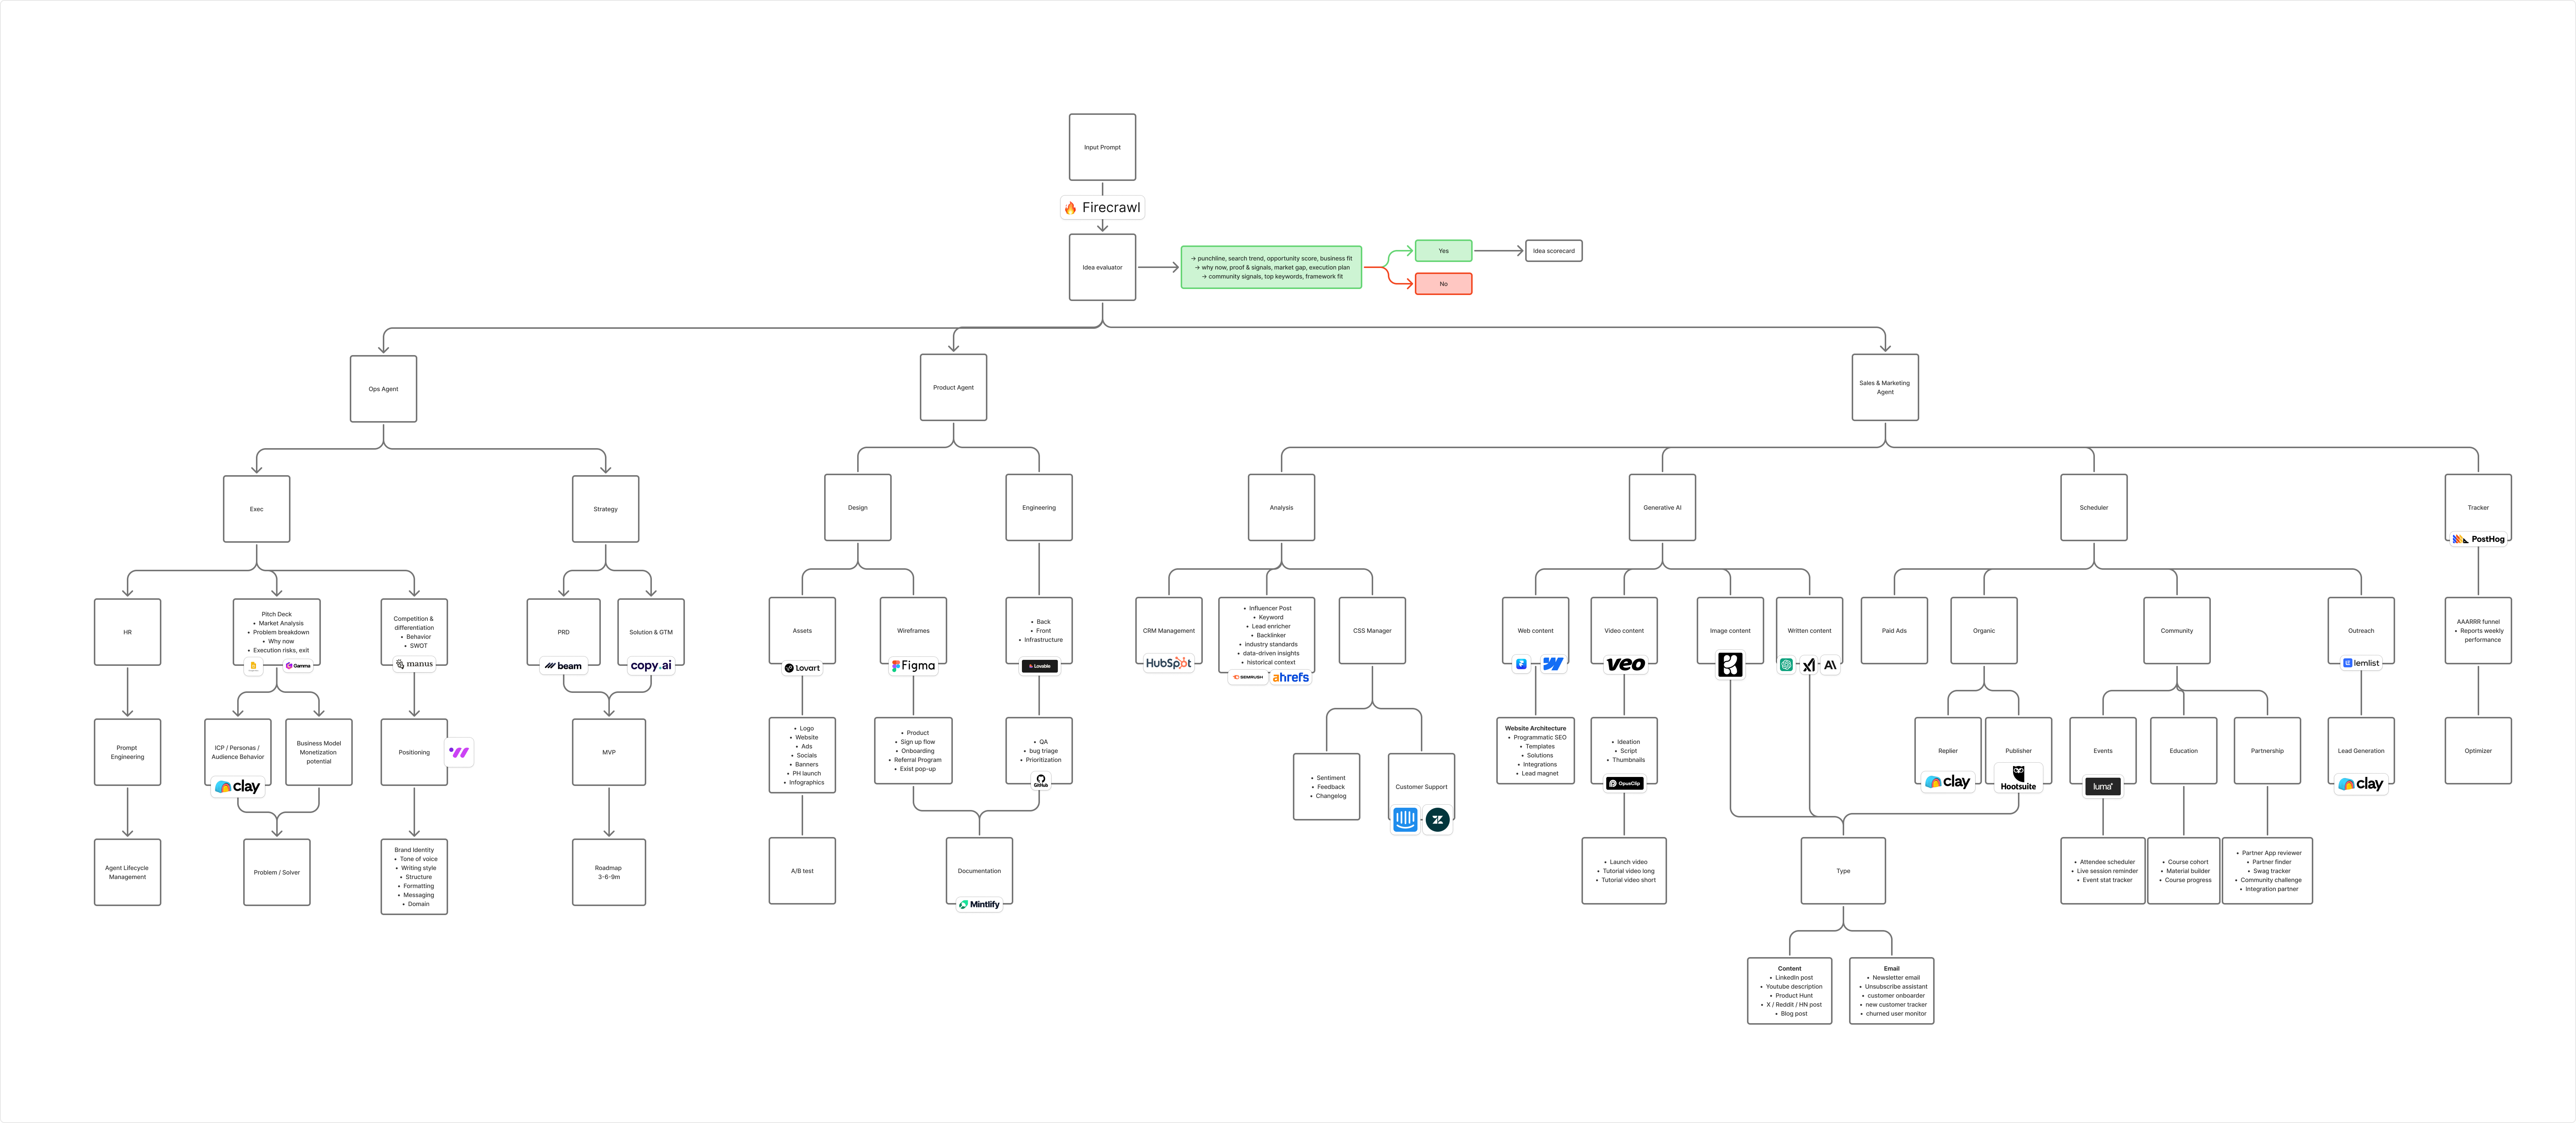Select the copy.ai logo badge
Viewport: 2576px width, 1123px height.
[651, 666]
